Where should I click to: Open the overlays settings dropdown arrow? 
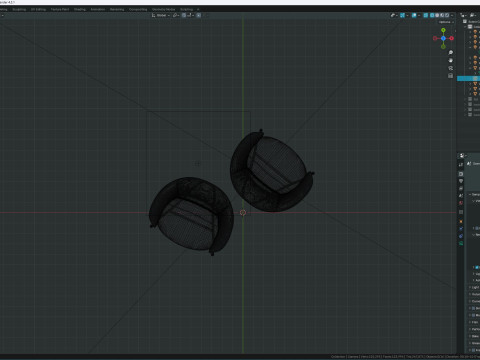(419, 15)
